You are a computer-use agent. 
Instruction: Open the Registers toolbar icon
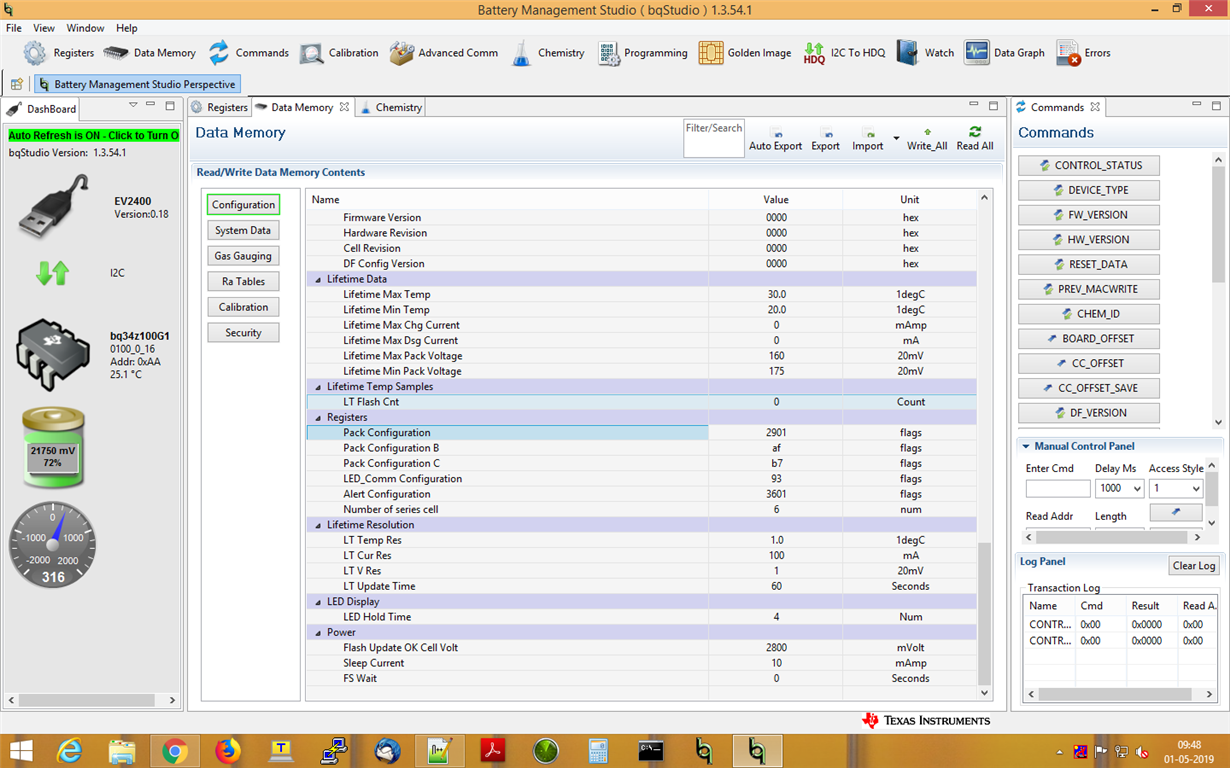(x=35, y=53)
